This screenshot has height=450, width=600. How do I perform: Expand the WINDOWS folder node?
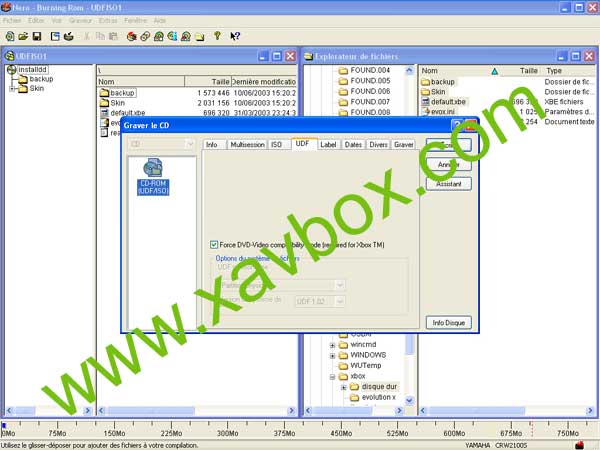pos(332,355)
